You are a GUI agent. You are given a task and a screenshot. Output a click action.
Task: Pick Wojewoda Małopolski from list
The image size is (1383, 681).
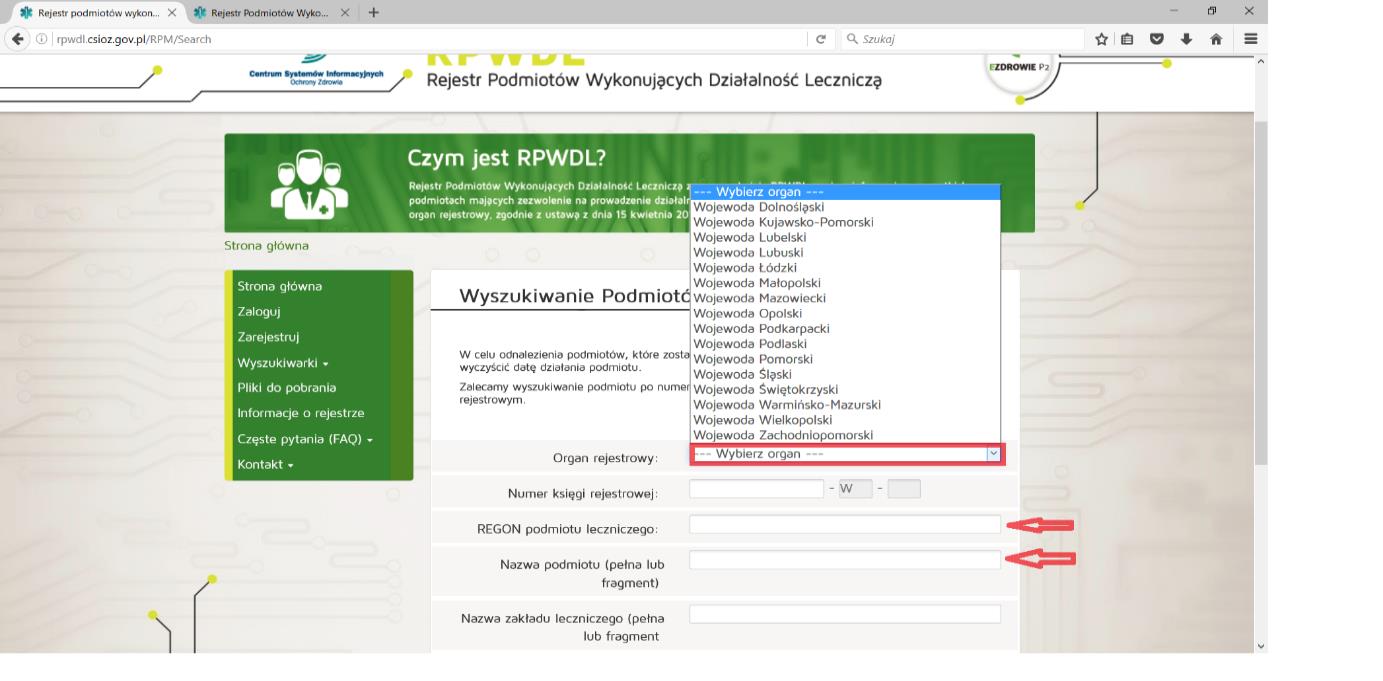pos(845,283)
